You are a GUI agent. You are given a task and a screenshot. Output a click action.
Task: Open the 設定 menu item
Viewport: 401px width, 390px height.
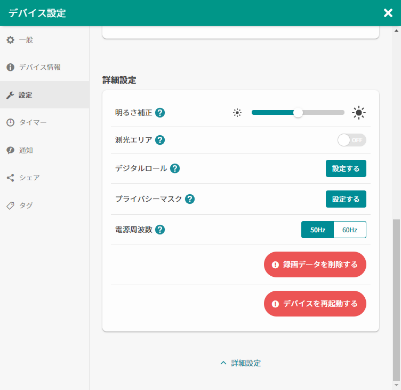[x=45, y=95]
